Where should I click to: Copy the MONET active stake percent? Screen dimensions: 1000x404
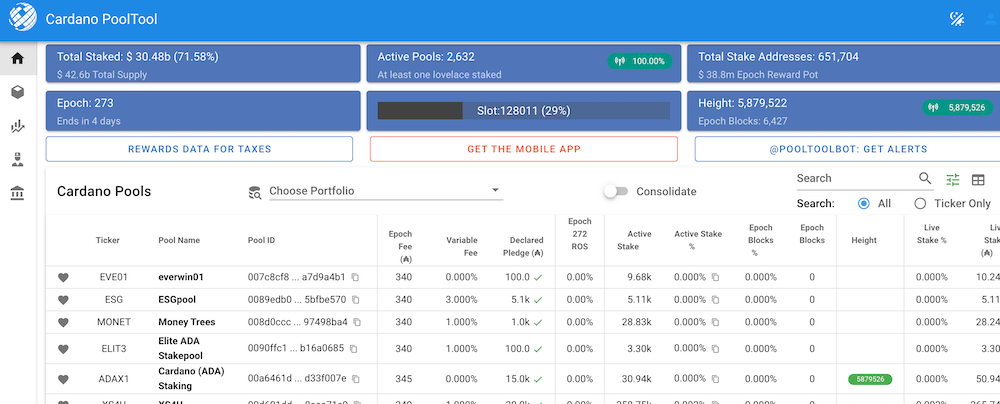[715, 322]
